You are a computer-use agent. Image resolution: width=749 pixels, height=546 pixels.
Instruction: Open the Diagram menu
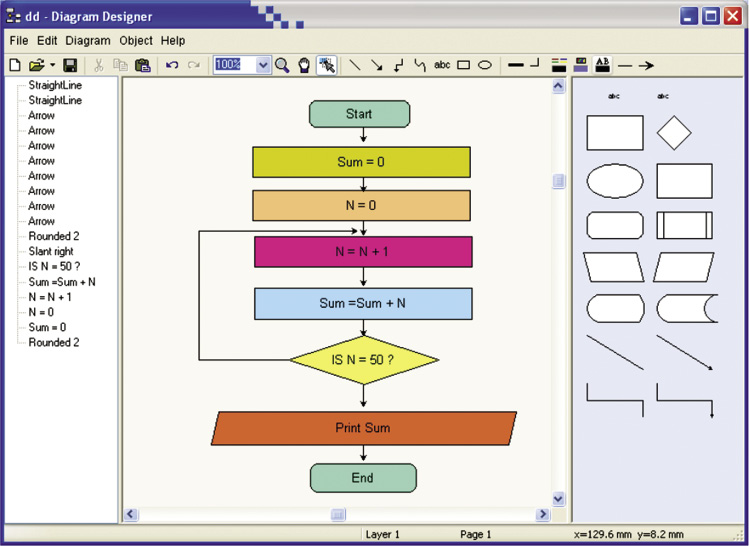tap(88, 41)
